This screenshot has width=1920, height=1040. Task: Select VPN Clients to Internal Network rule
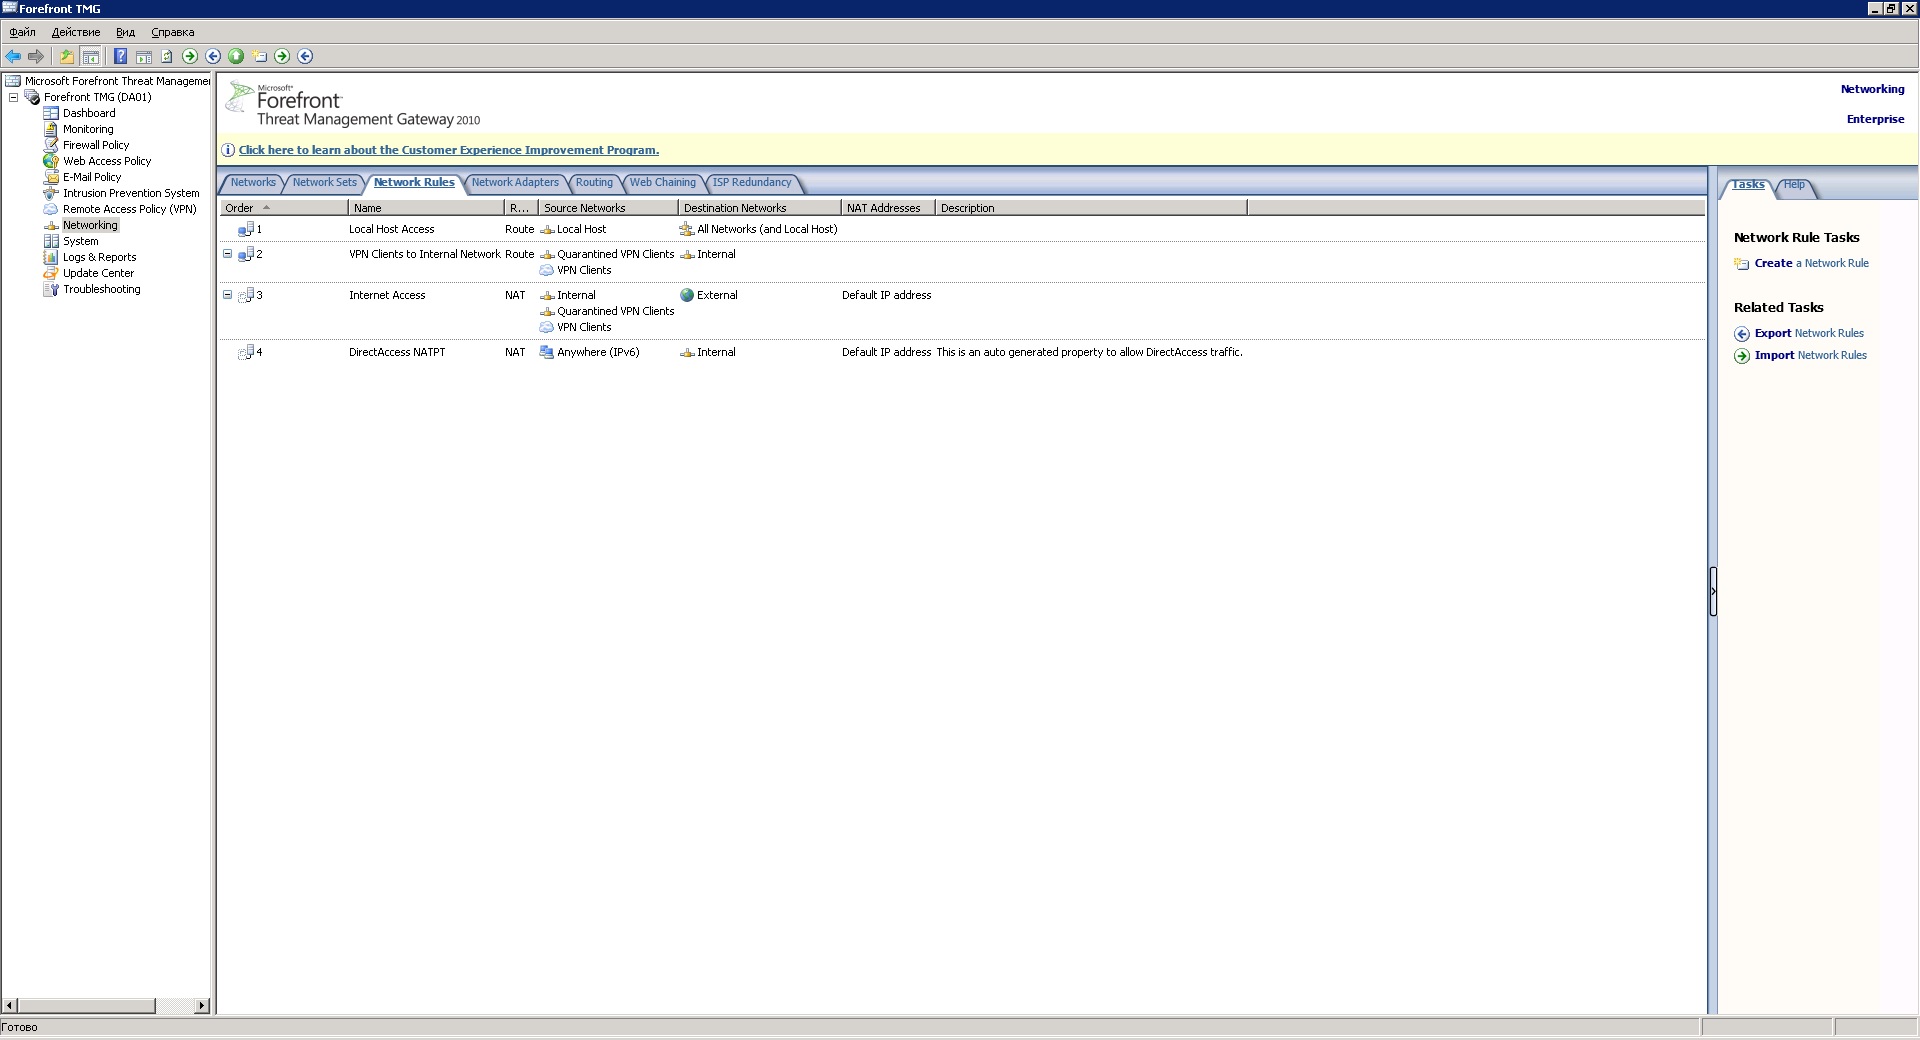(x=424, y=254)
